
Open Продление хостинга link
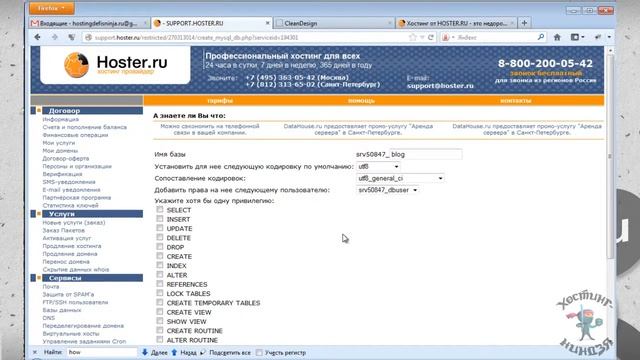click(x=72, y=246)
